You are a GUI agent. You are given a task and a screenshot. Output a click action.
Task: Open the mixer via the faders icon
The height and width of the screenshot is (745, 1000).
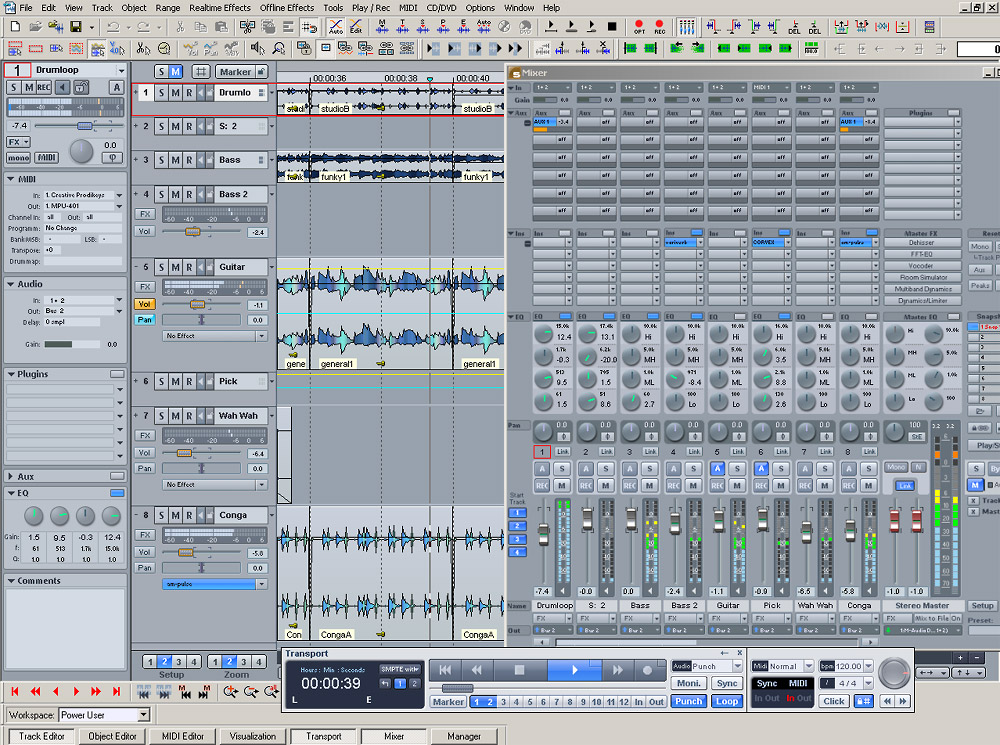click(x=686, y=27)
